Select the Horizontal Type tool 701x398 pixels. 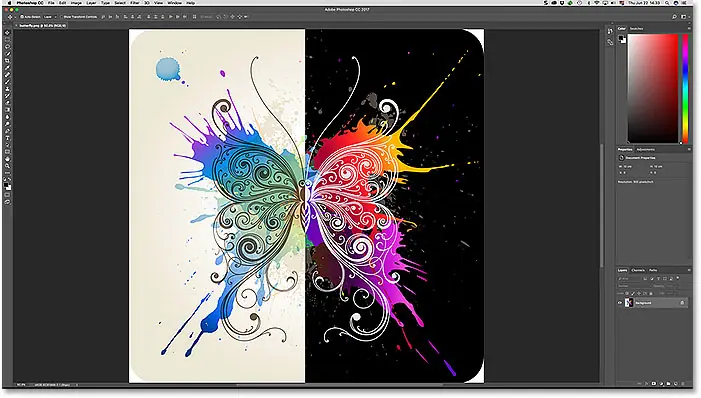7,138
